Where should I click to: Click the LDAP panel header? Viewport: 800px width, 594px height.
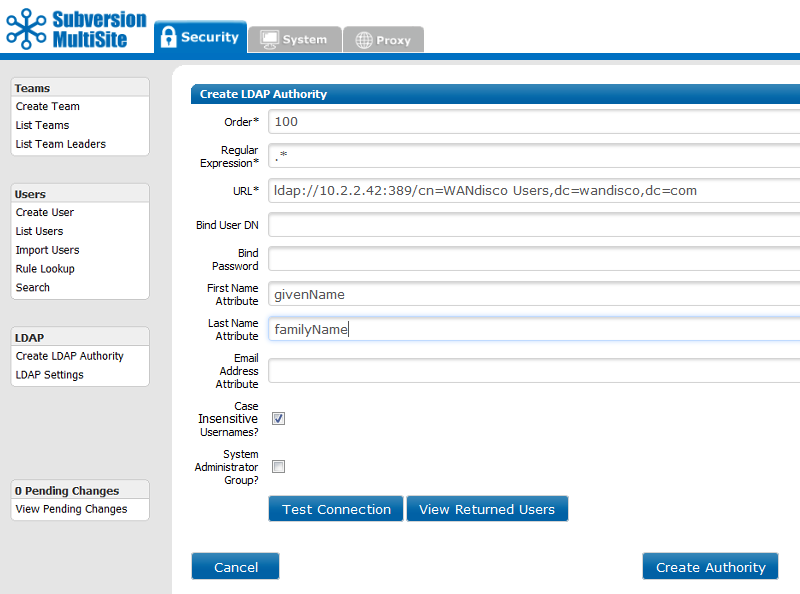(x=80, y=337)
